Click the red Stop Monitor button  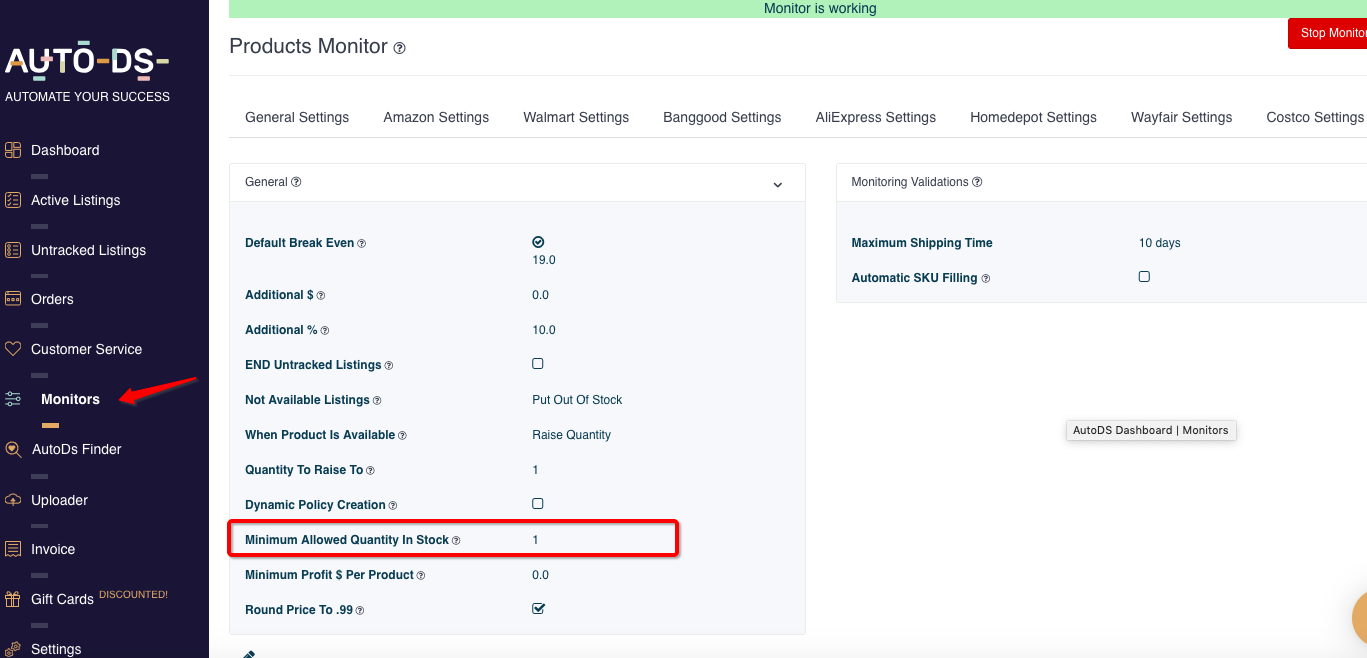[1328, 33]
